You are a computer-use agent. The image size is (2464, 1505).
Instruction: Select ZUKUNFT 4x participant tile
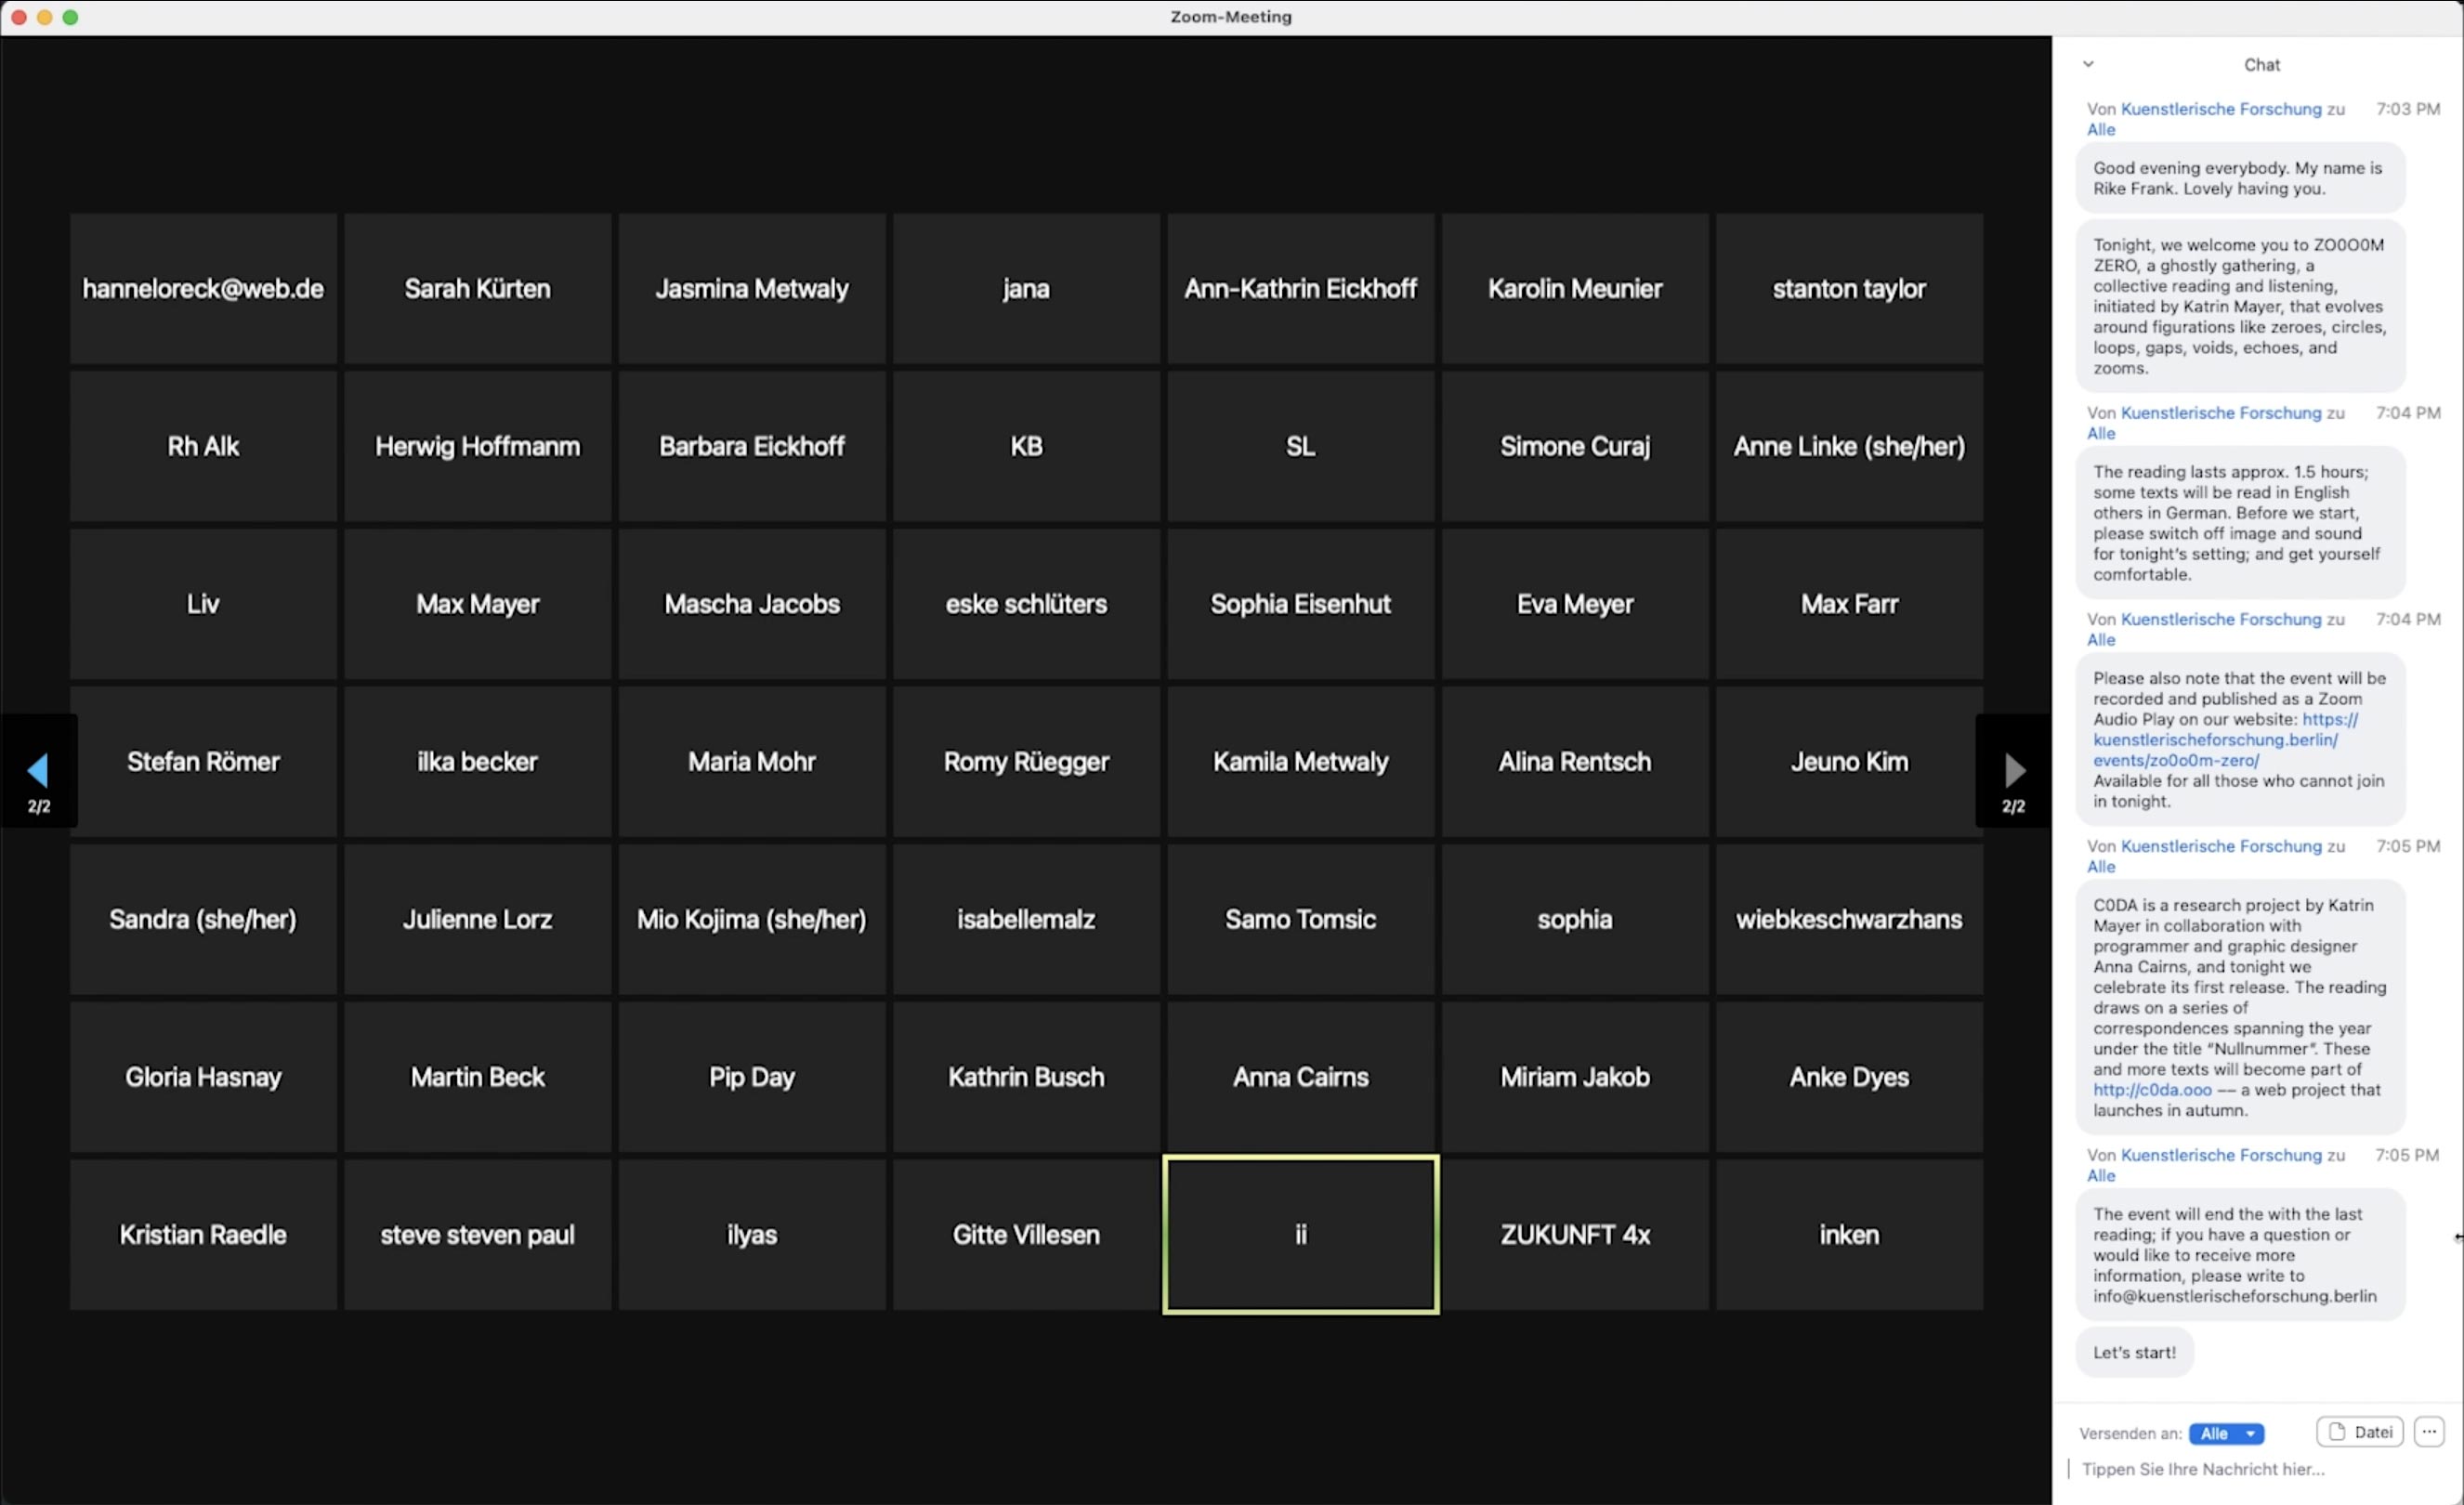pos(1574,1234)
